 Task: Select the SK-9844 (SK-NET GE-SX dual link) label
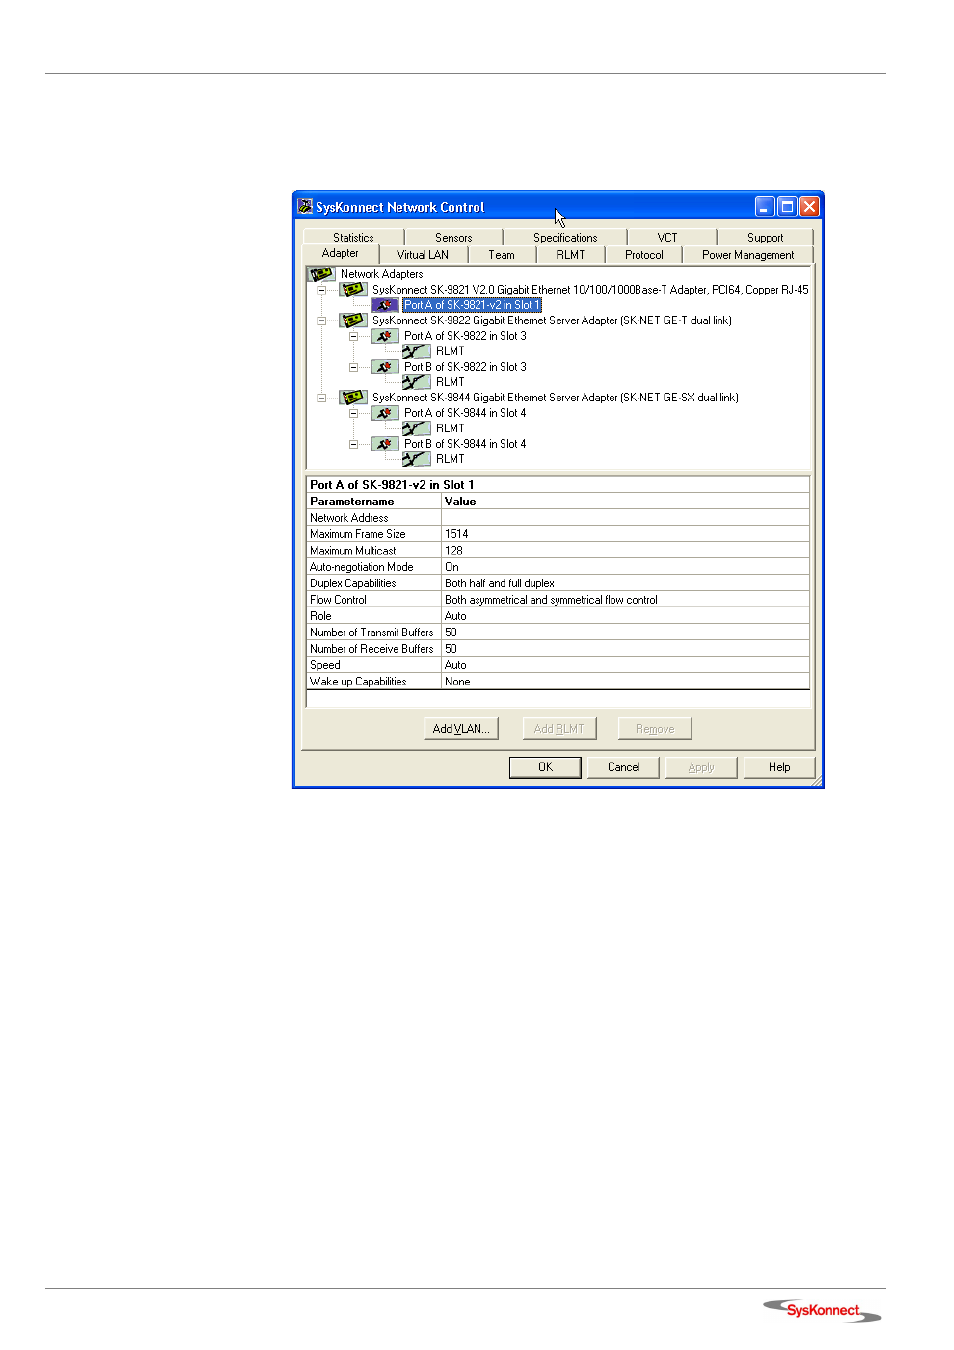pos(555,398)
